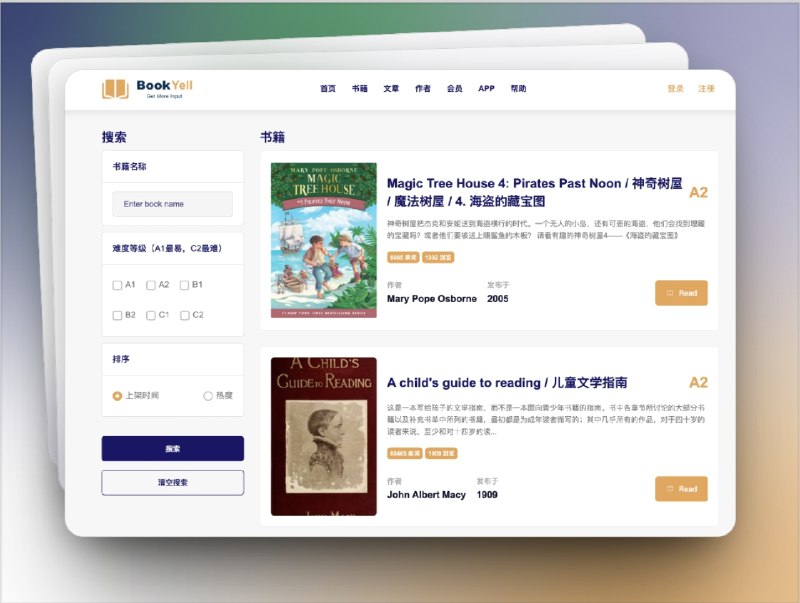Click the 清空搜索 clear search button
Image resolution: width=800 pixels, height=603 pixels.
click(172, 483)
